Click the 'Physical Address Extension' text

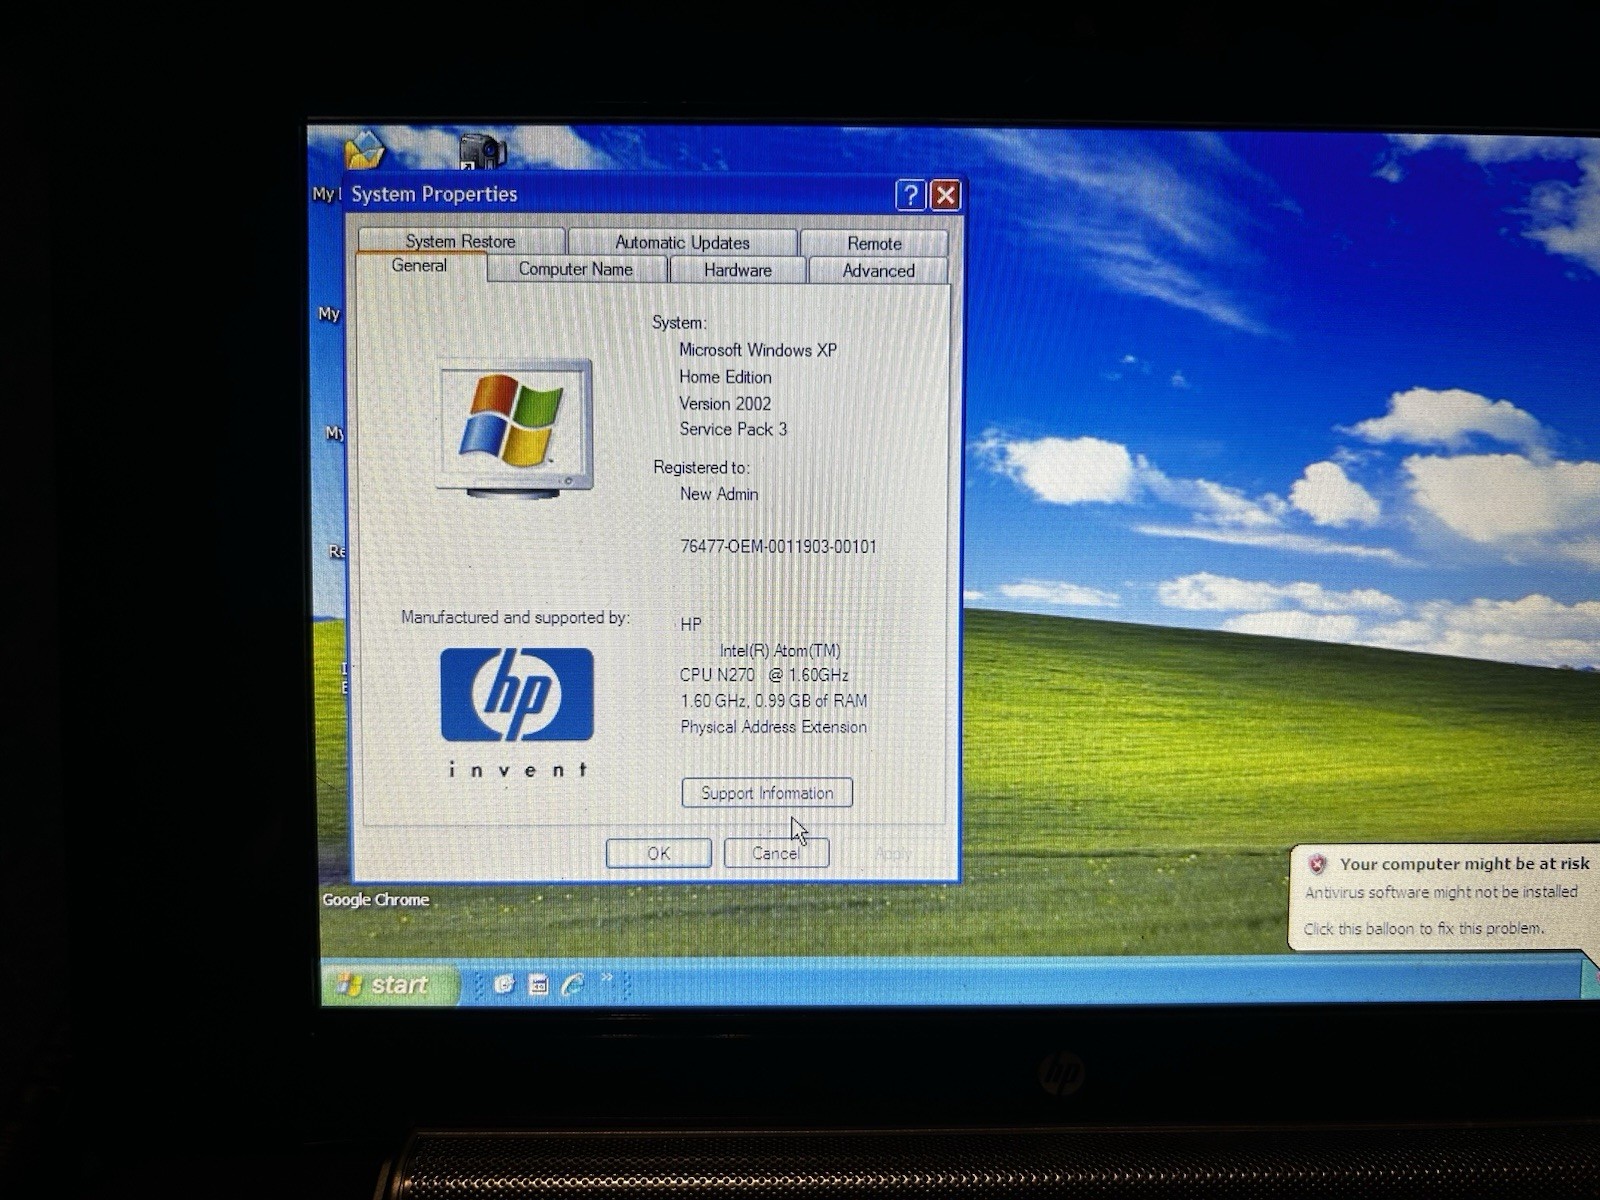pos(774,727)
